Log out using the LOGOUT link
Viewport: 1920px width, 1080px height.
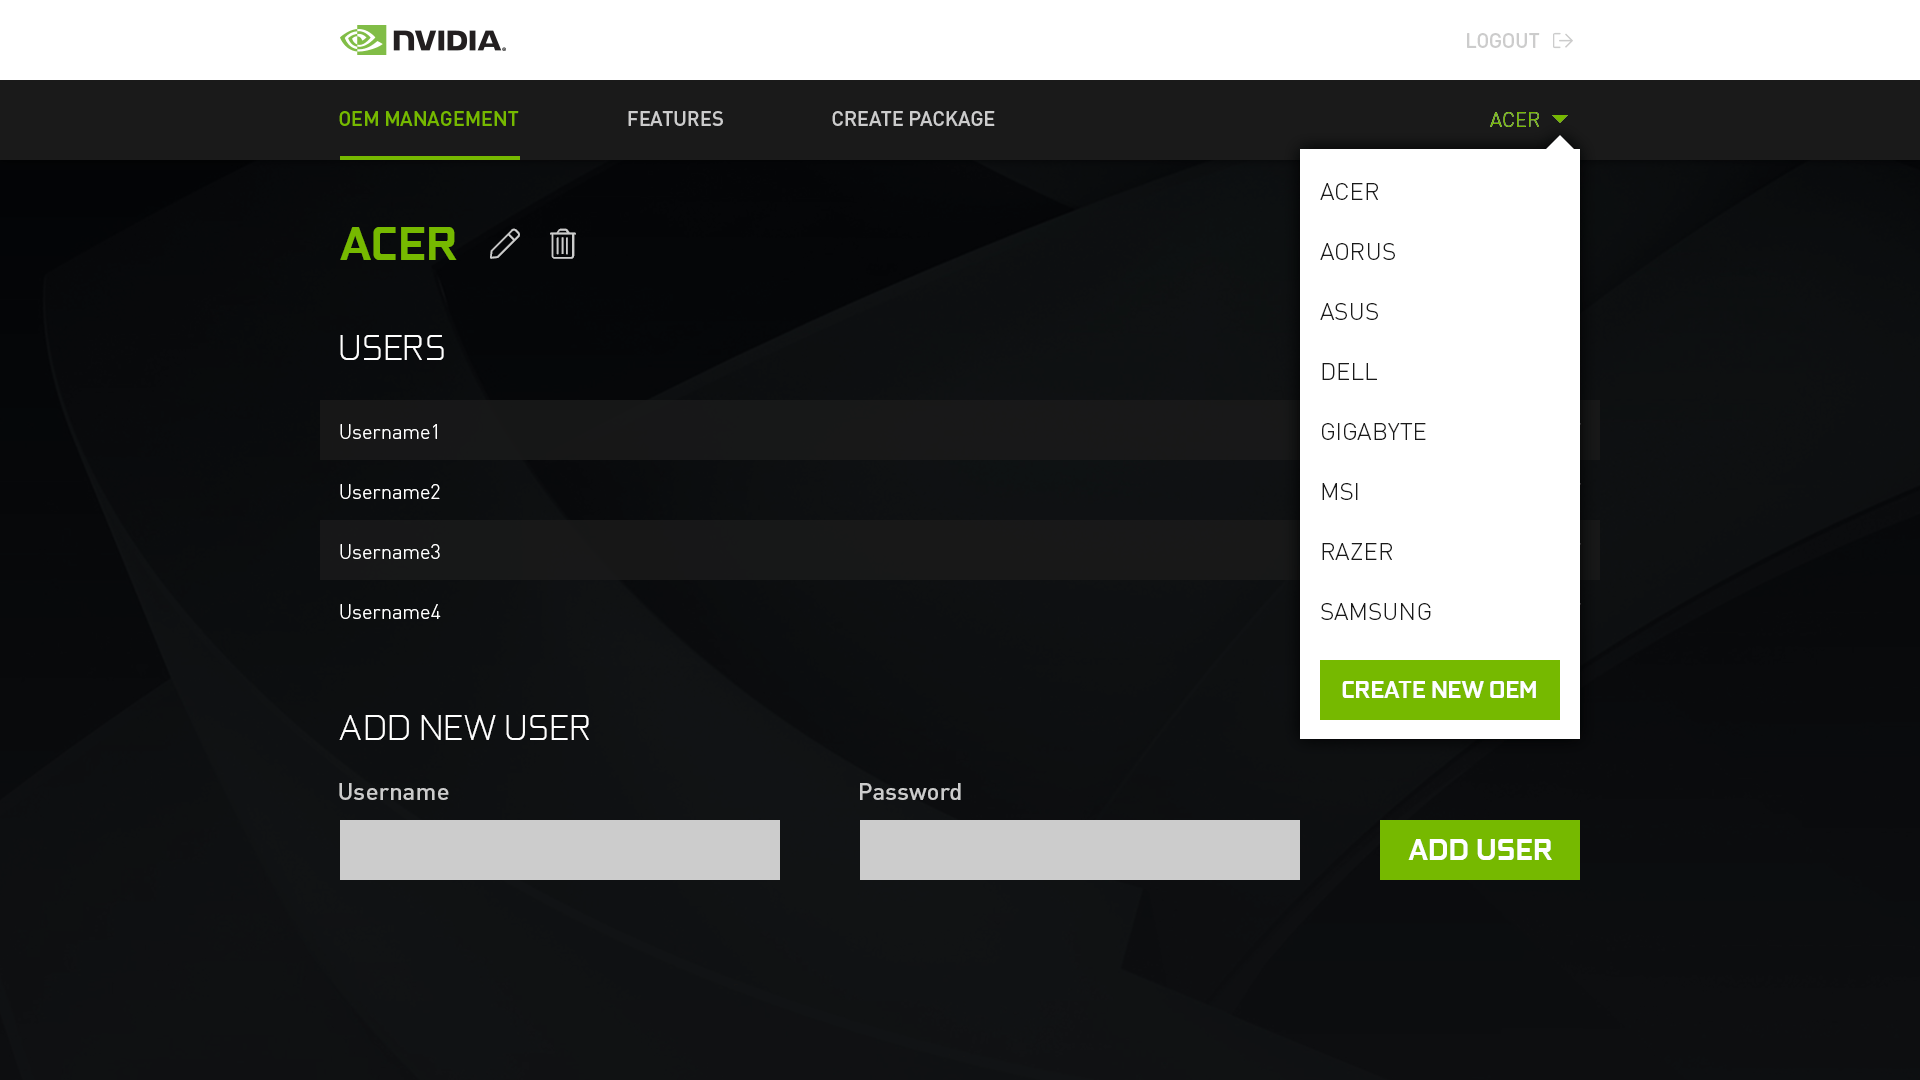click(x=1502, y=41)
